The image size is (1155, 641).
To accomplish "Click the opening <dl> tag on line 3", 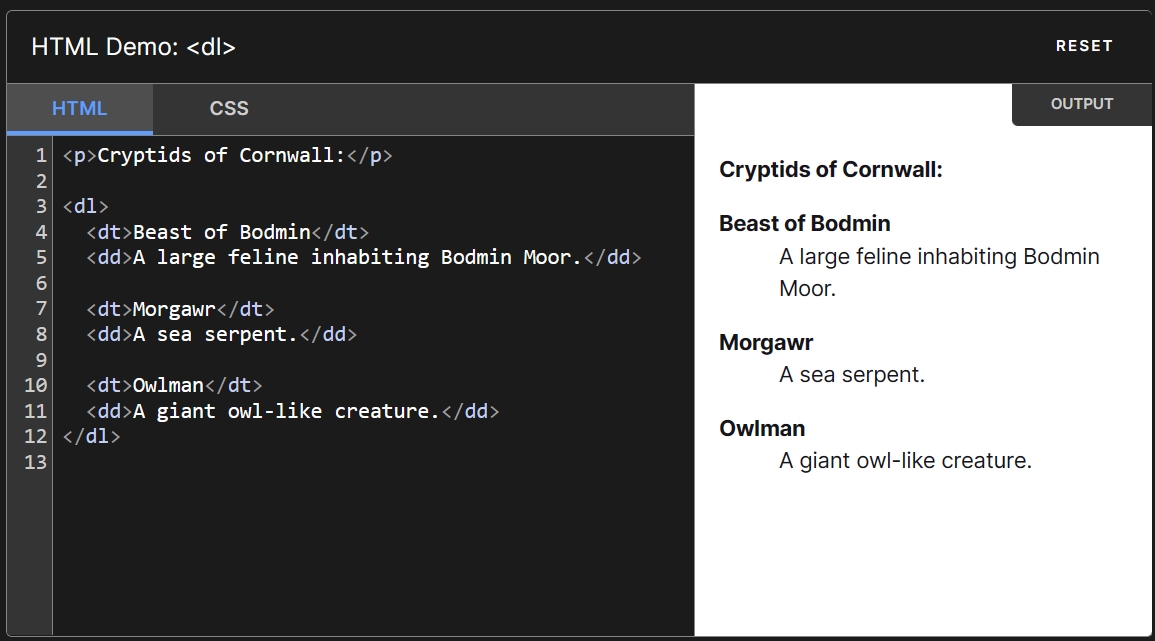I will pyautogui.click(x=85, y=207).
